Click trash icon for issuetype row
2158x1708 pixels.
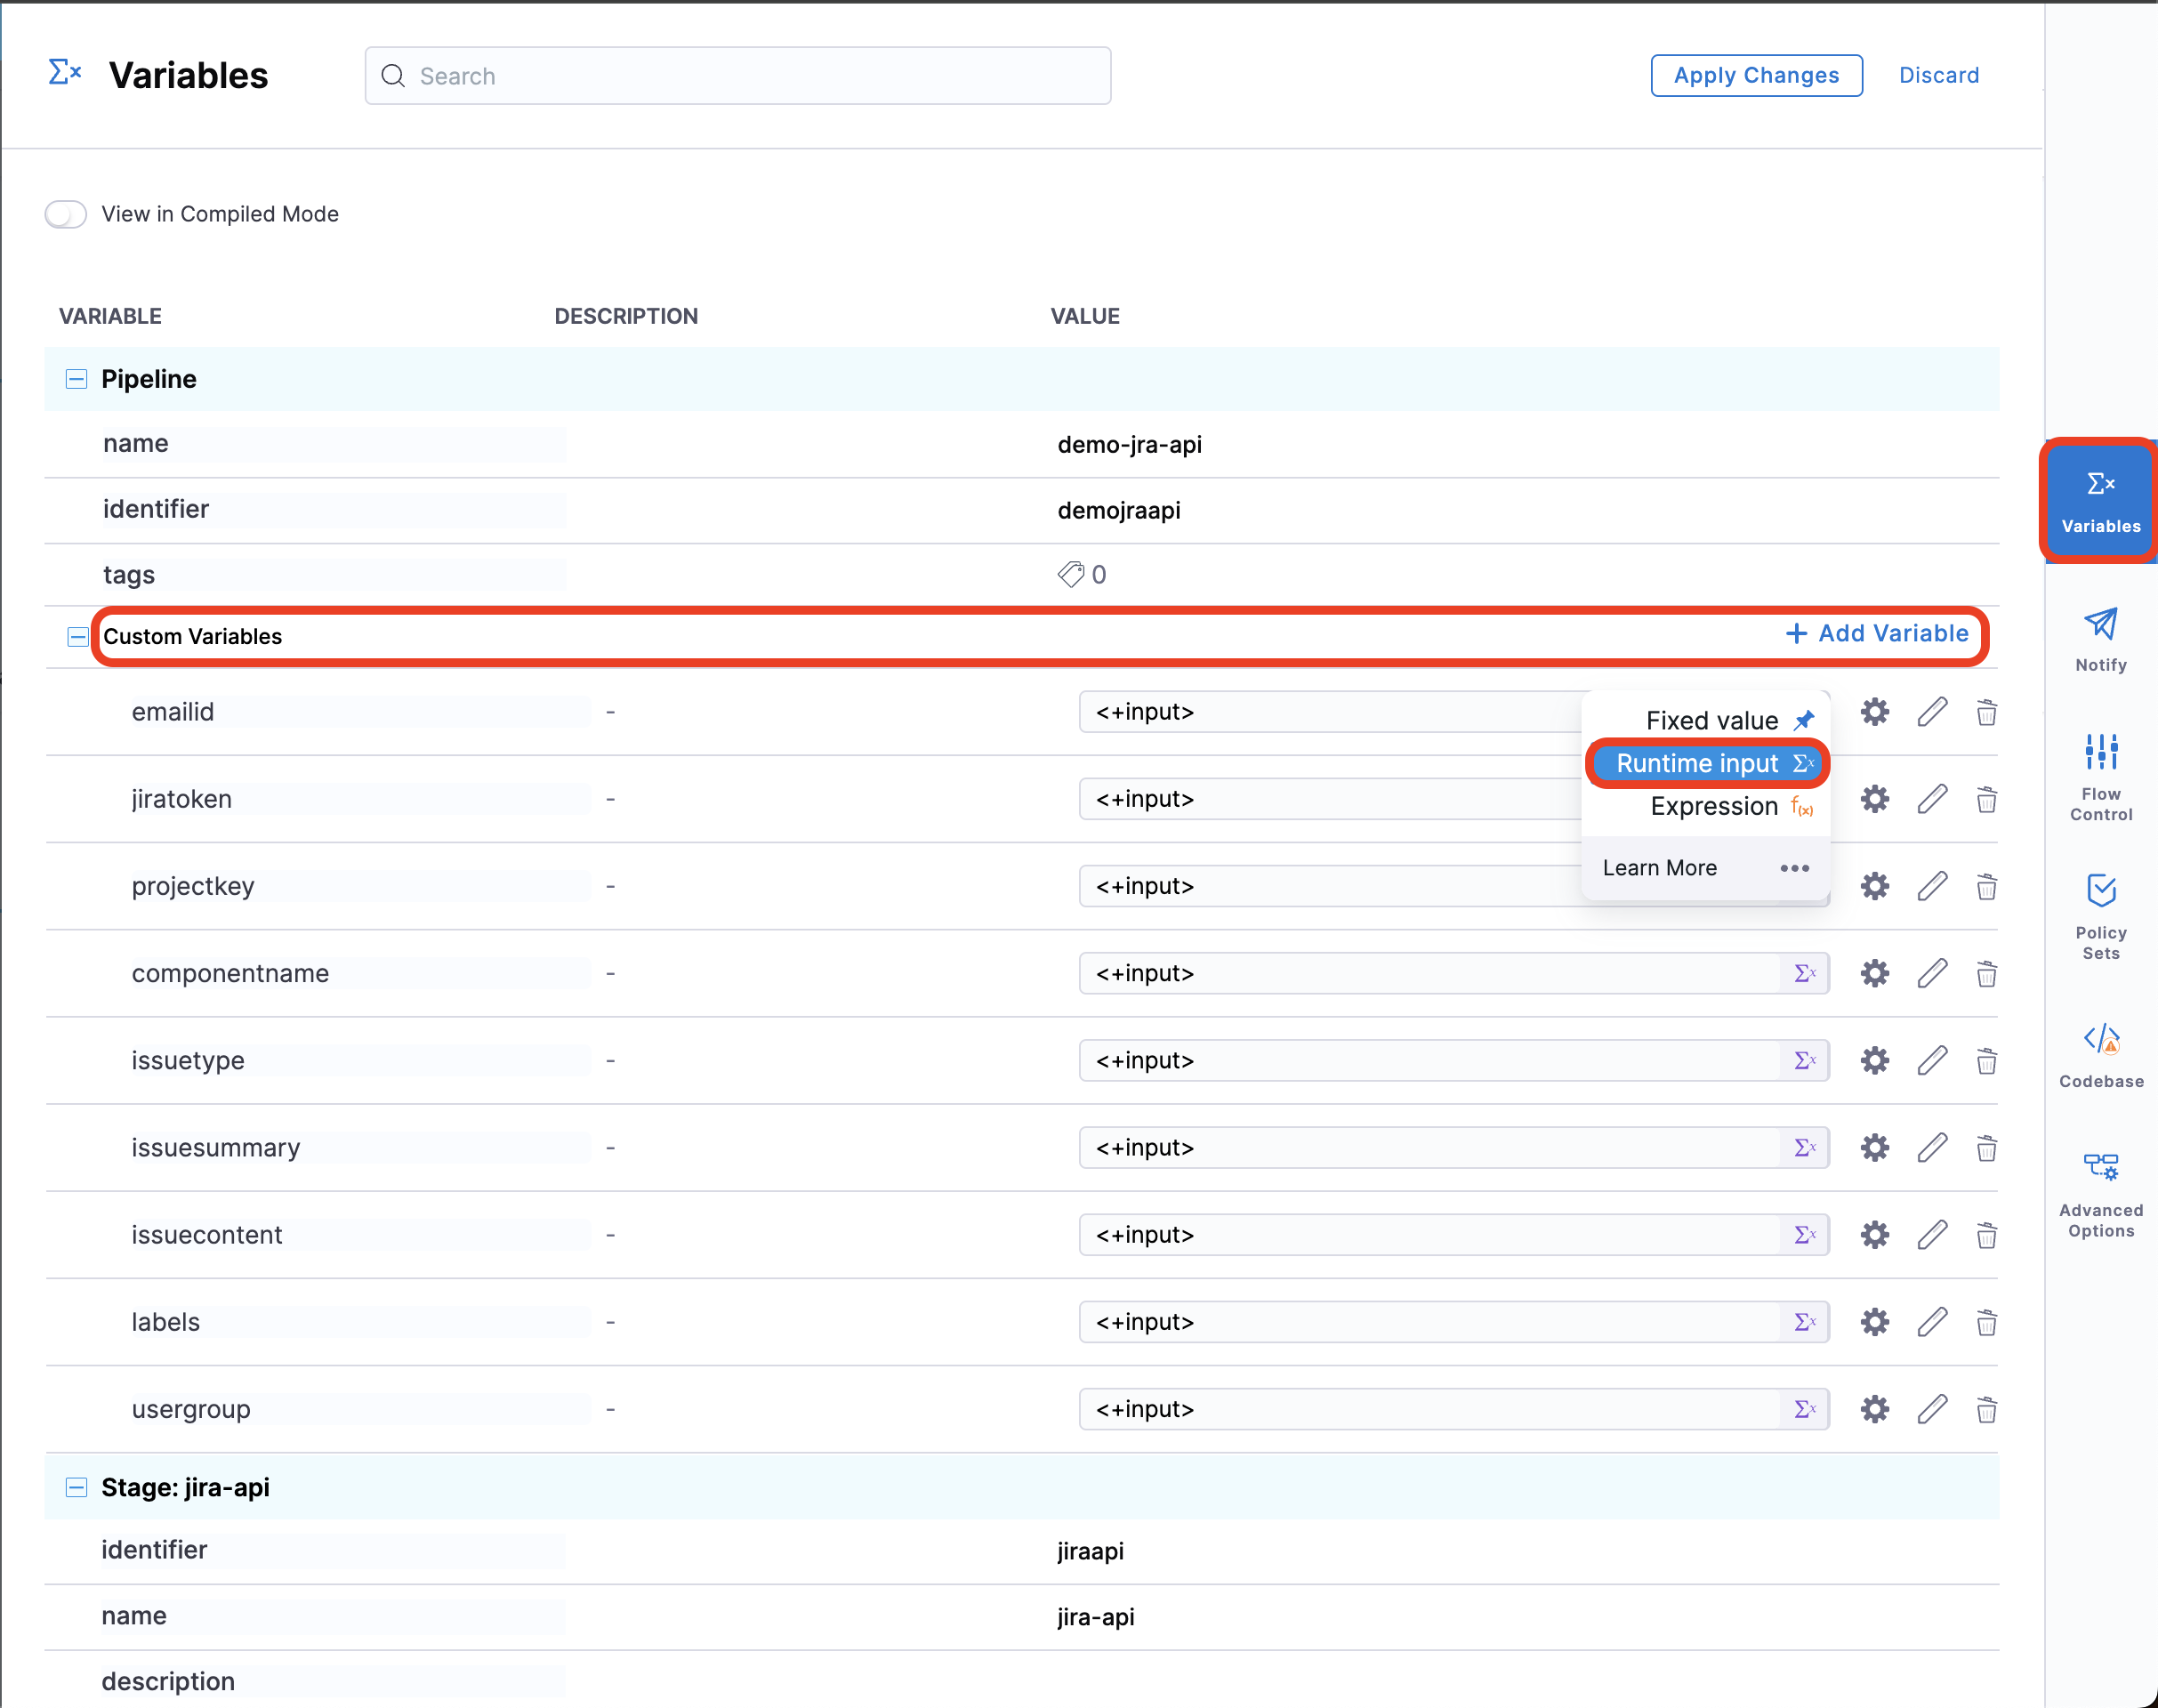(x=1986, y=1061)
